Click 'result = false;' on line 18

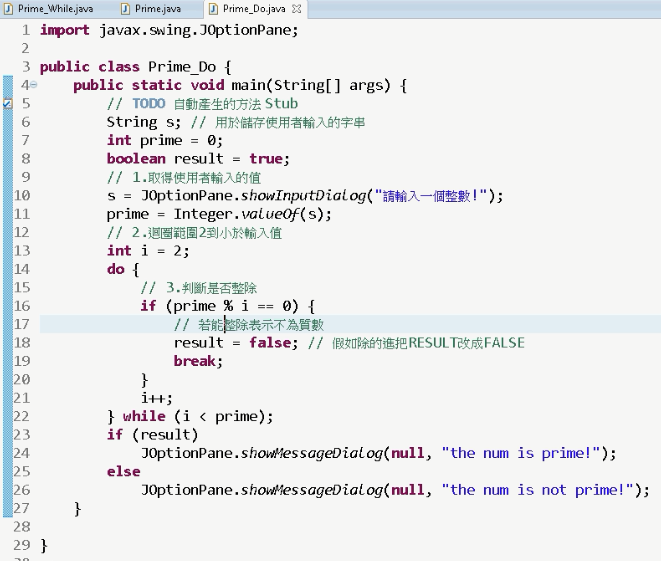[236, 343]
